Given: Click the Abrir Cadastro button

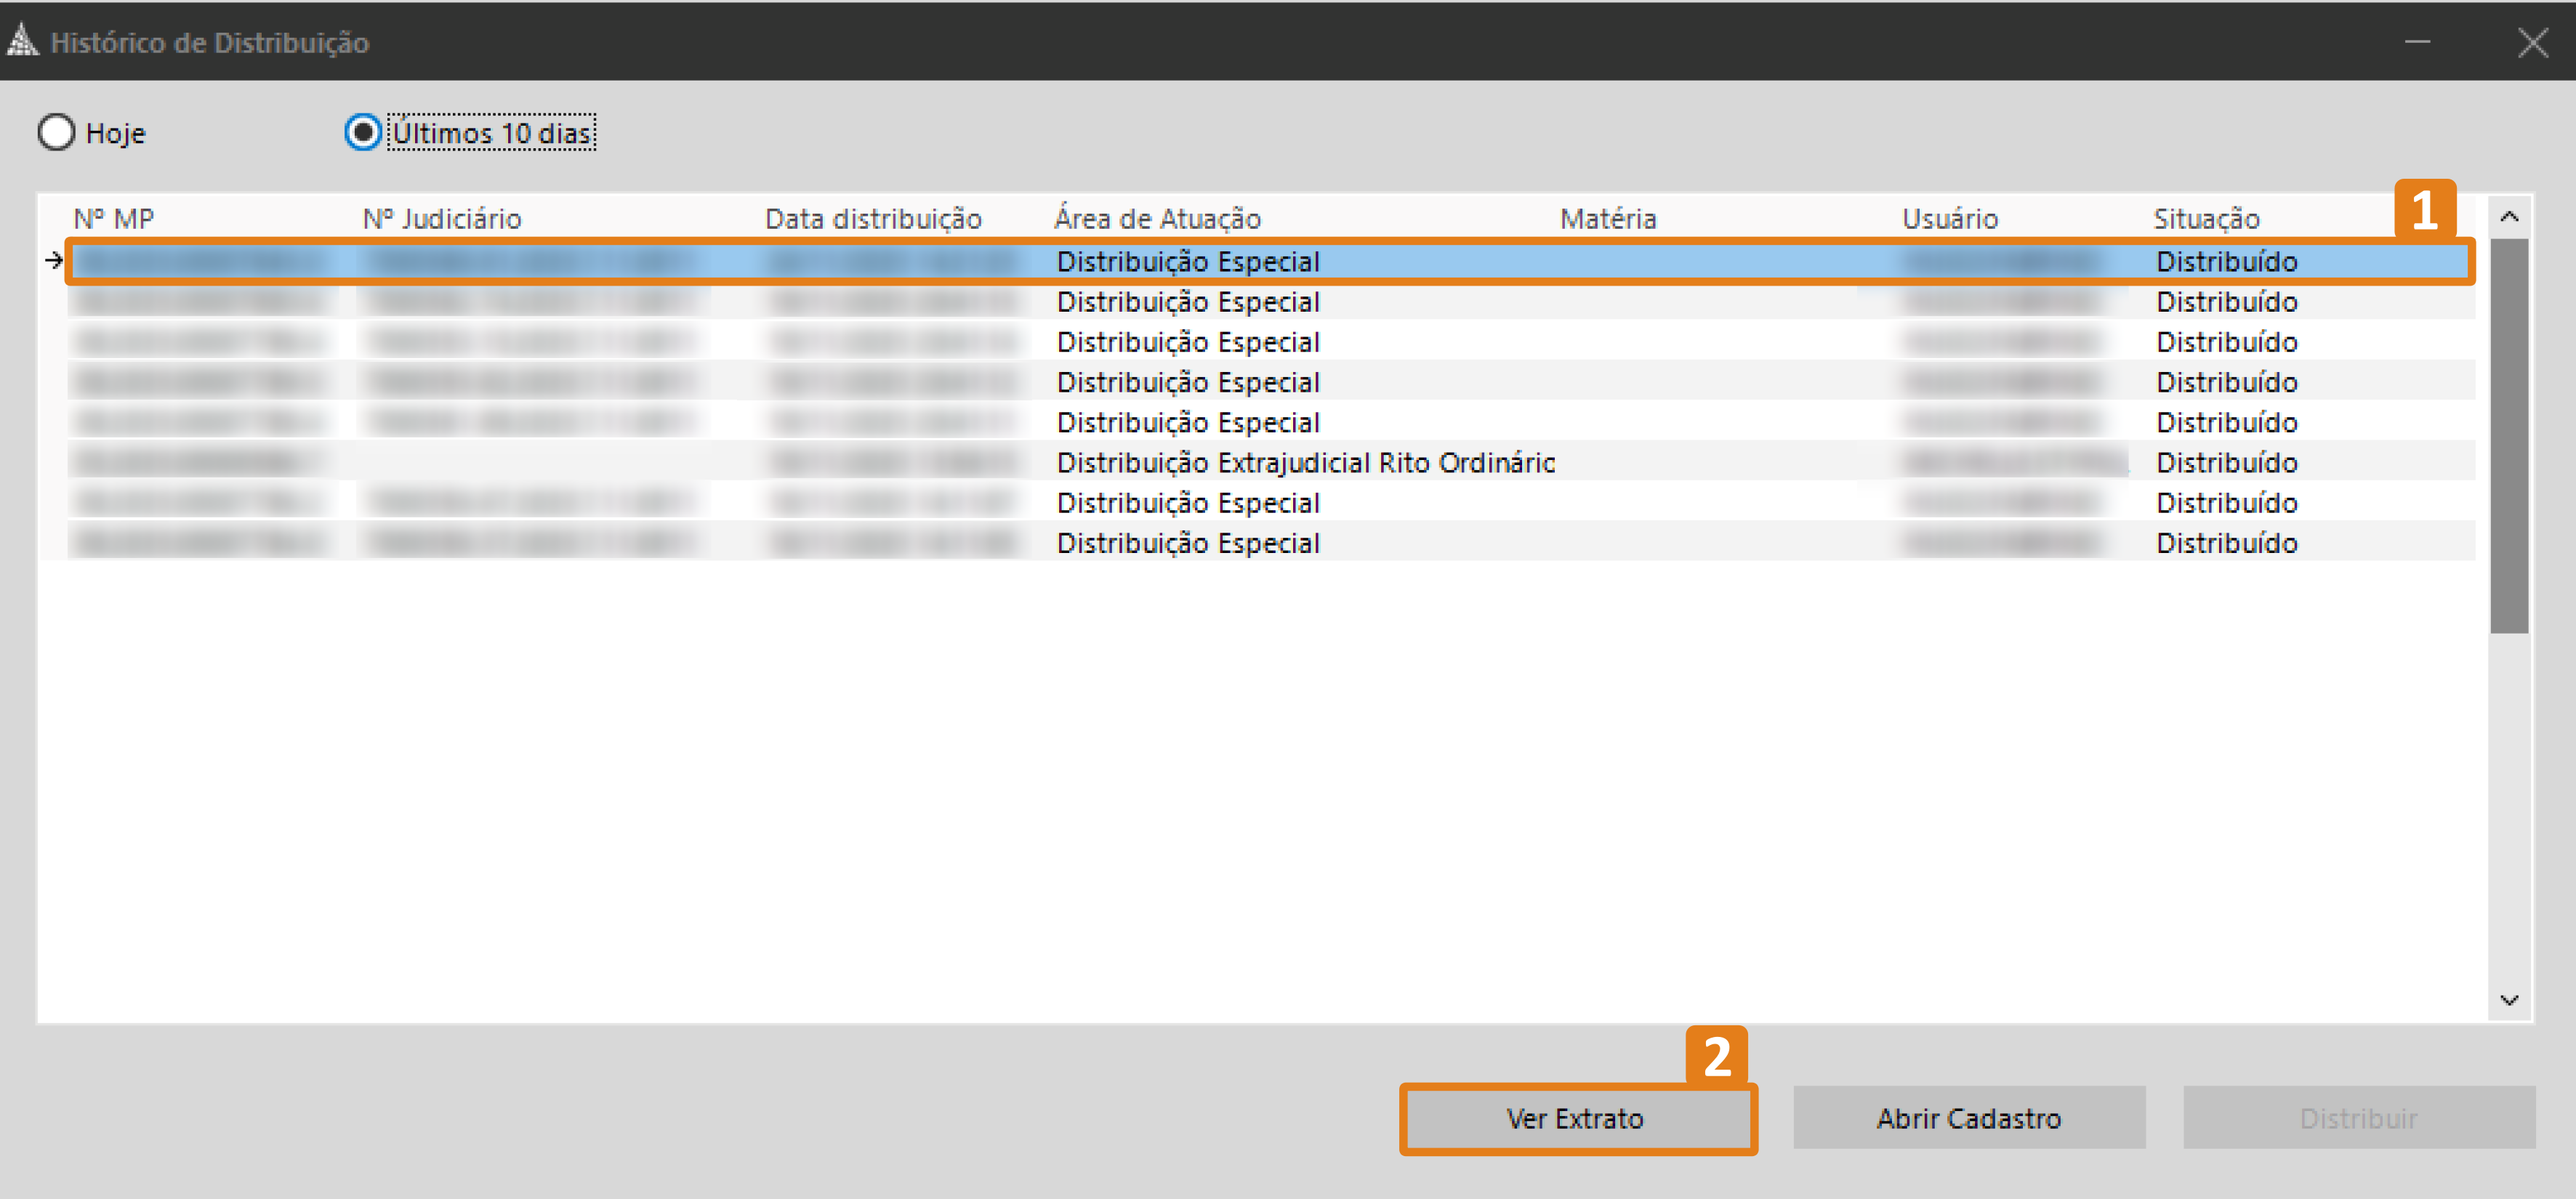Looking at the screenshot, I should pos(1968,1118).
